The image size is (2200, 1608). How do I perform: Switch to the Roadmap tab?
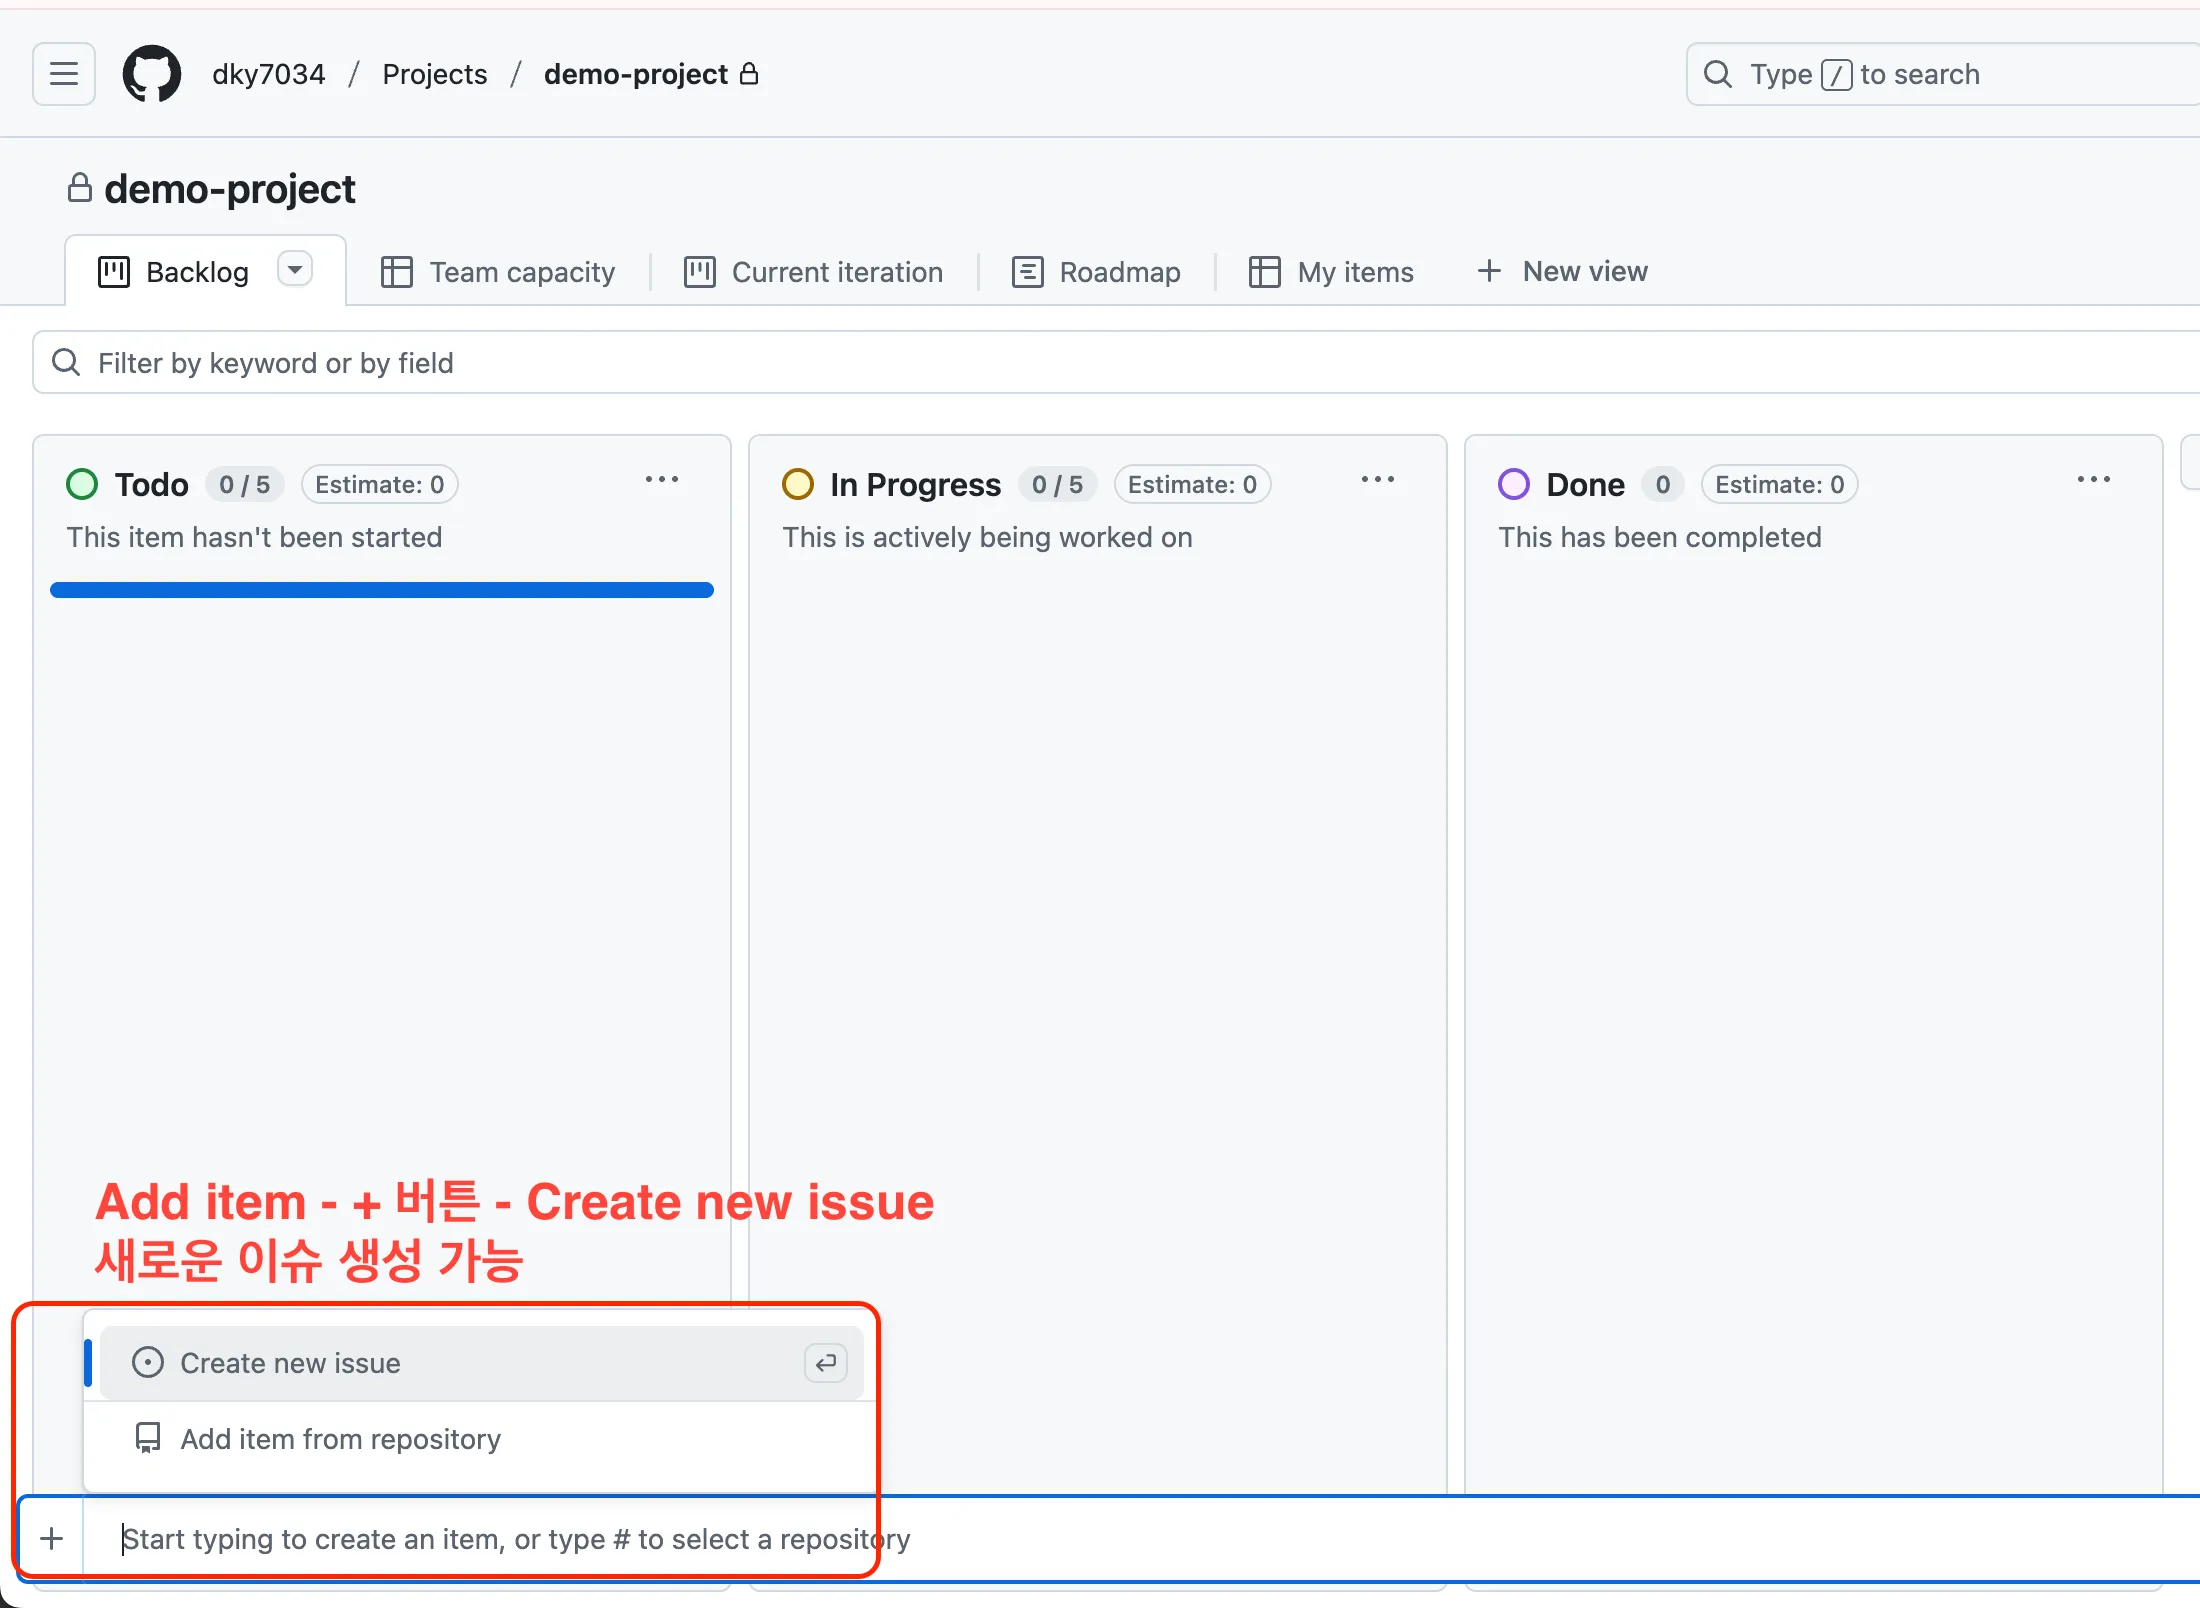(1097, 272)
